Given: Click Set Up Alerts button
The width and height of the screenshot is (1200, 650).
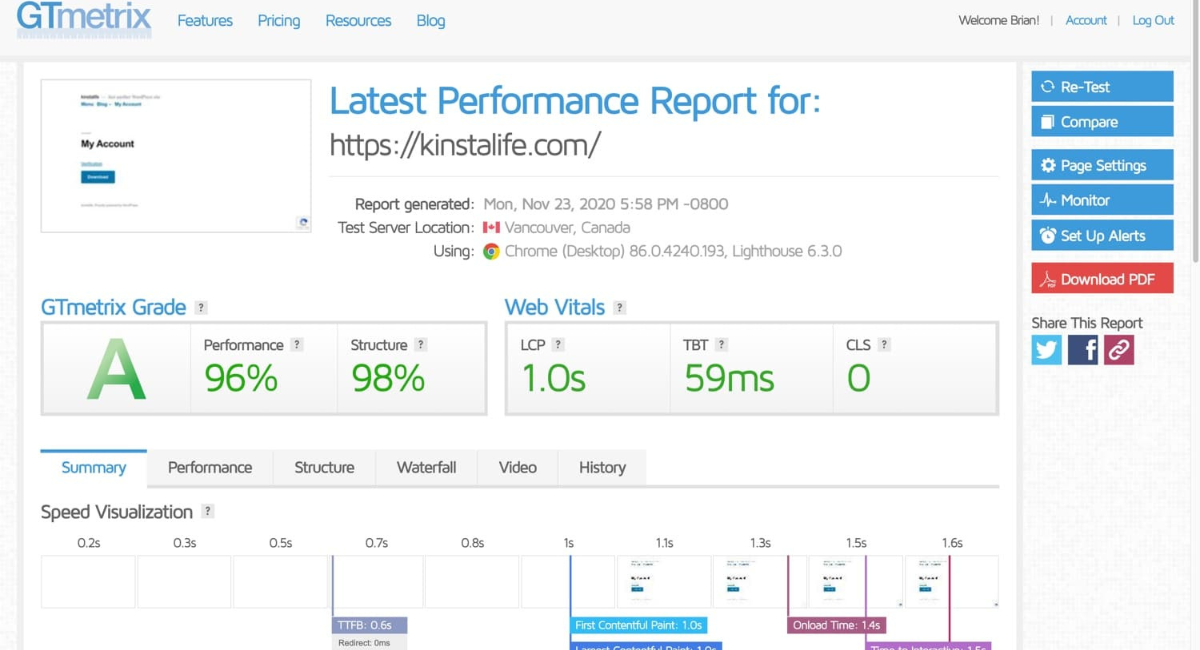Looking at the screenshot, I should [x=1102, y=236].
